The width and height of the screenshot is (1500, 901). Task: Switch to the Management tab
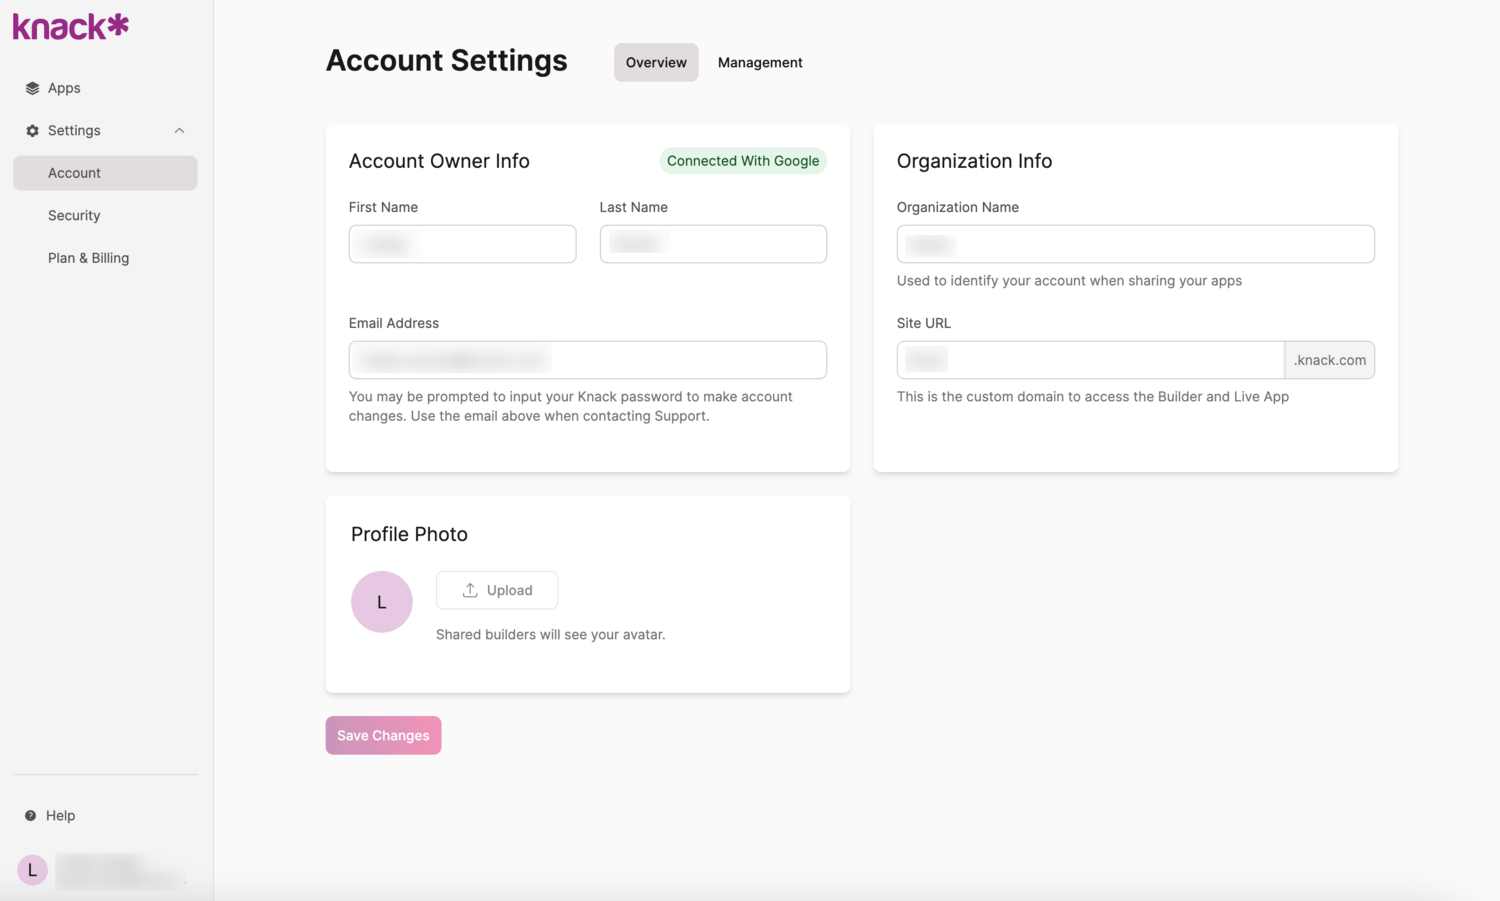click(x=759, y=62)
